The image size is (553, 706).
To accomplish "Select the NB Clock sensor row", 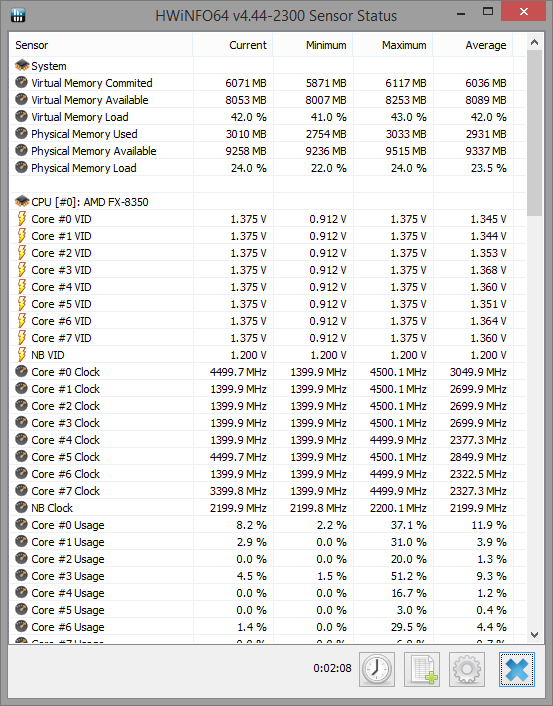I will pos(267,508).
